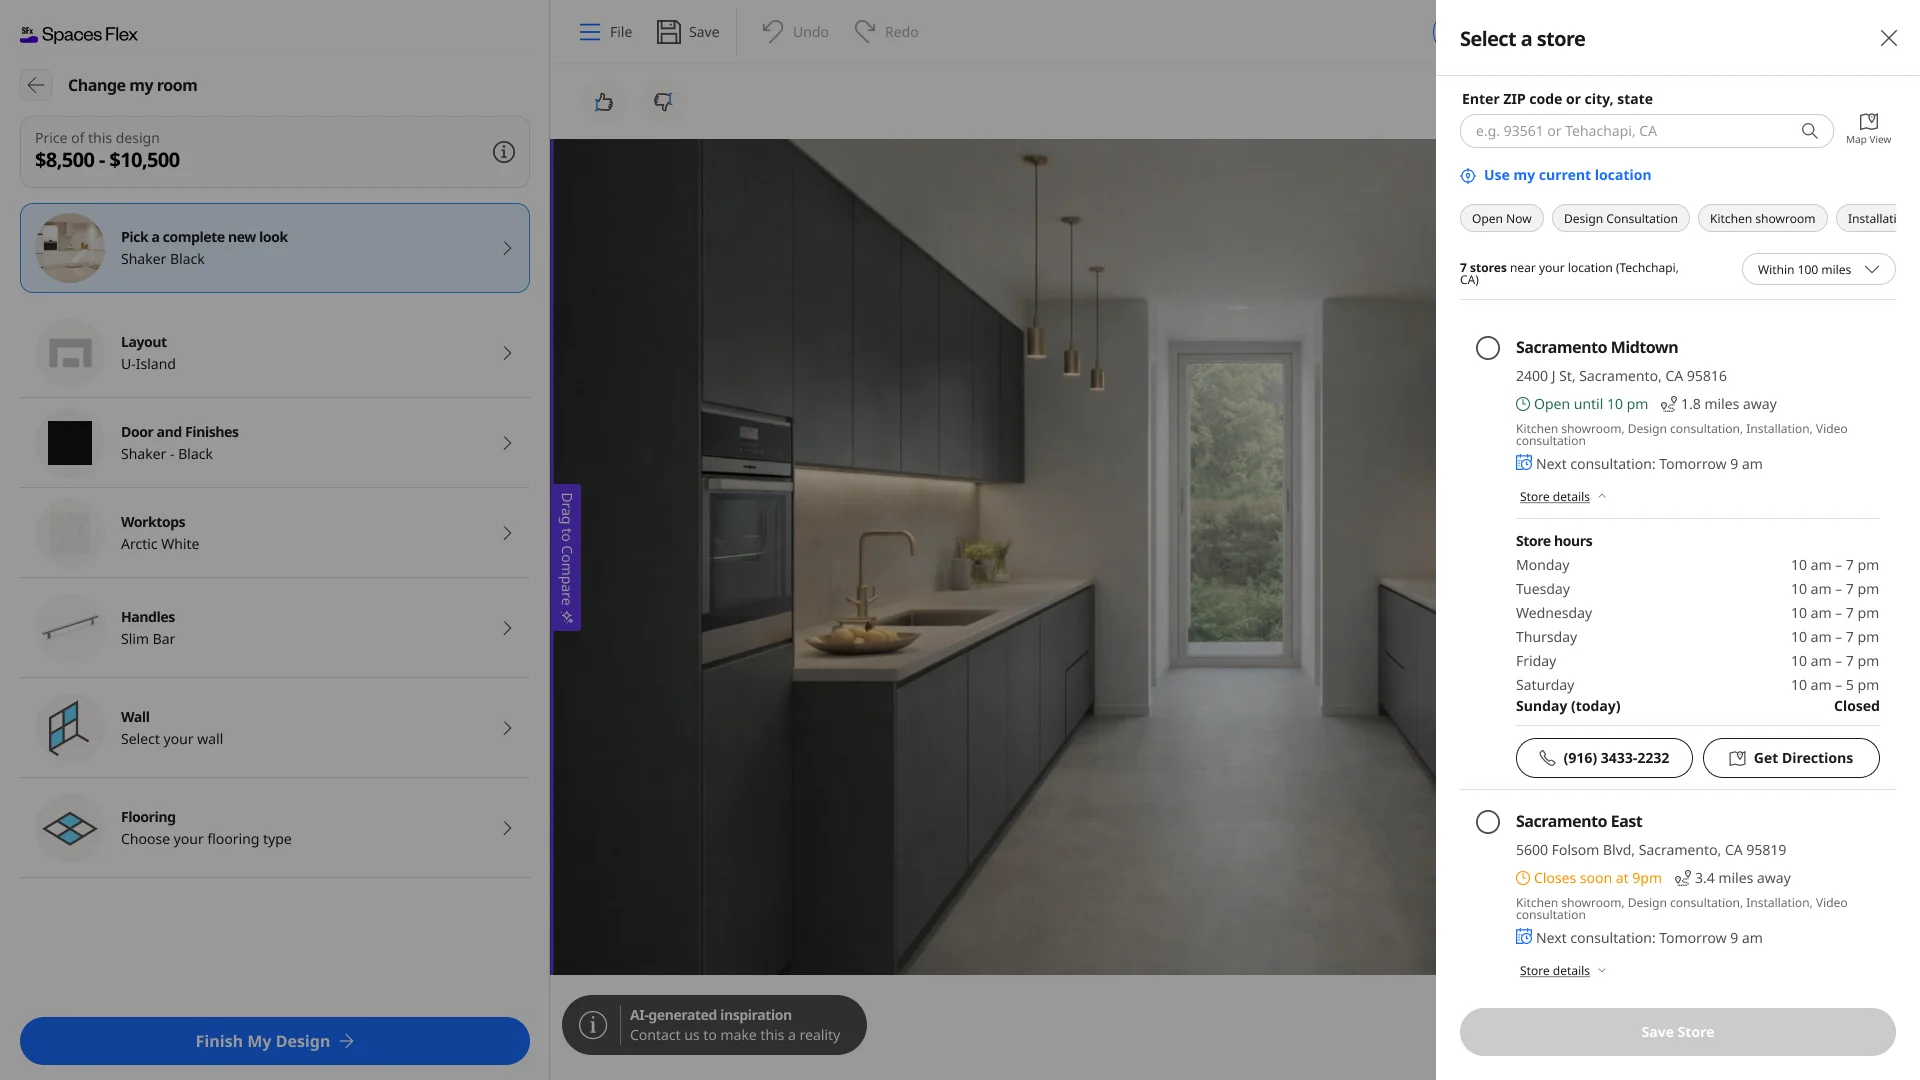1920x1080 pixels.
Task: Toggle Kitchen showroom filter chip
Action: click(1762, 219)
